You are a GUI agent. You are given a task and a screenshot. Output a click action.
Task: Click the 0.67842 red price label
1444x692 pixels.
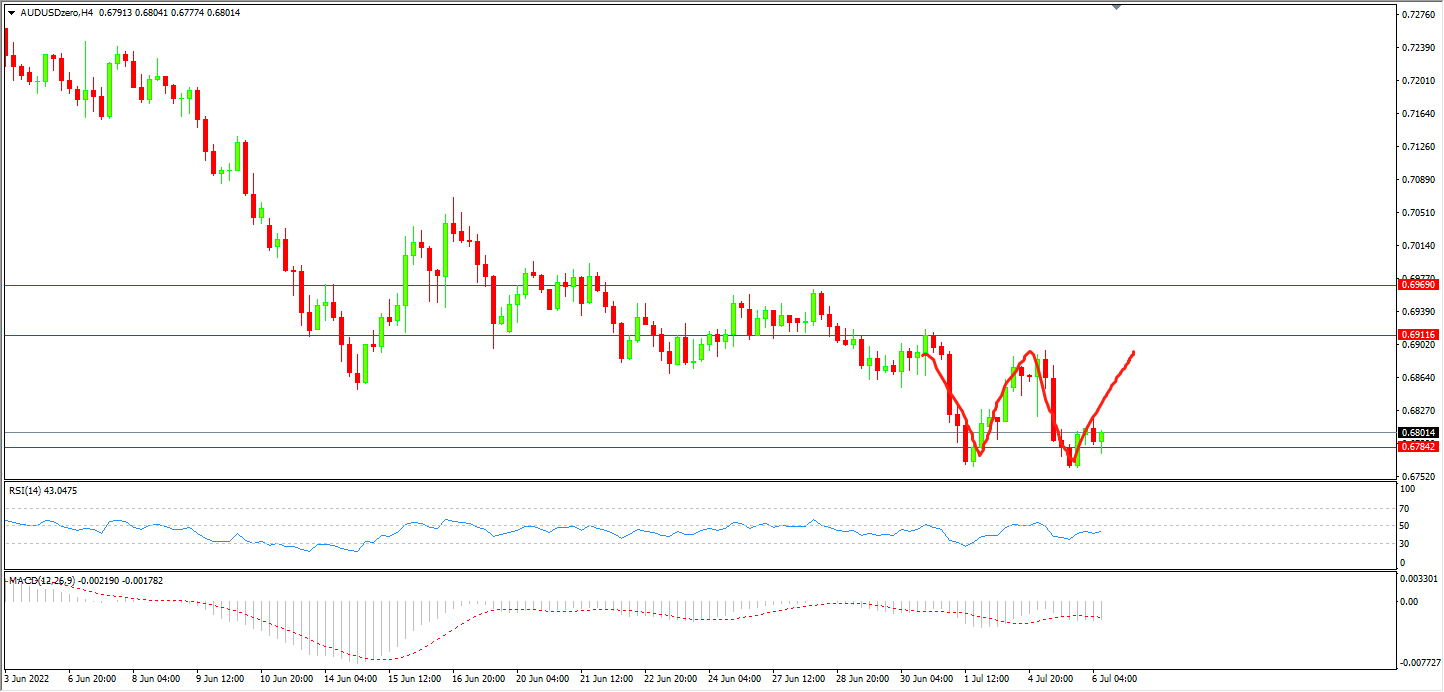coord(1418,447)
